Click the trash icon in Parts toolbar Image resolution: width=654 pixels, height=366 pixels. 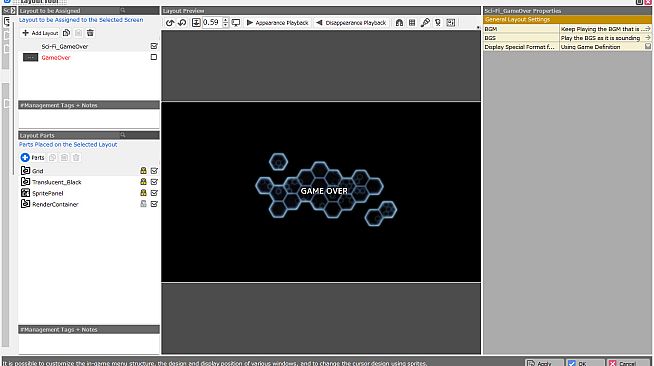(76, 158)
